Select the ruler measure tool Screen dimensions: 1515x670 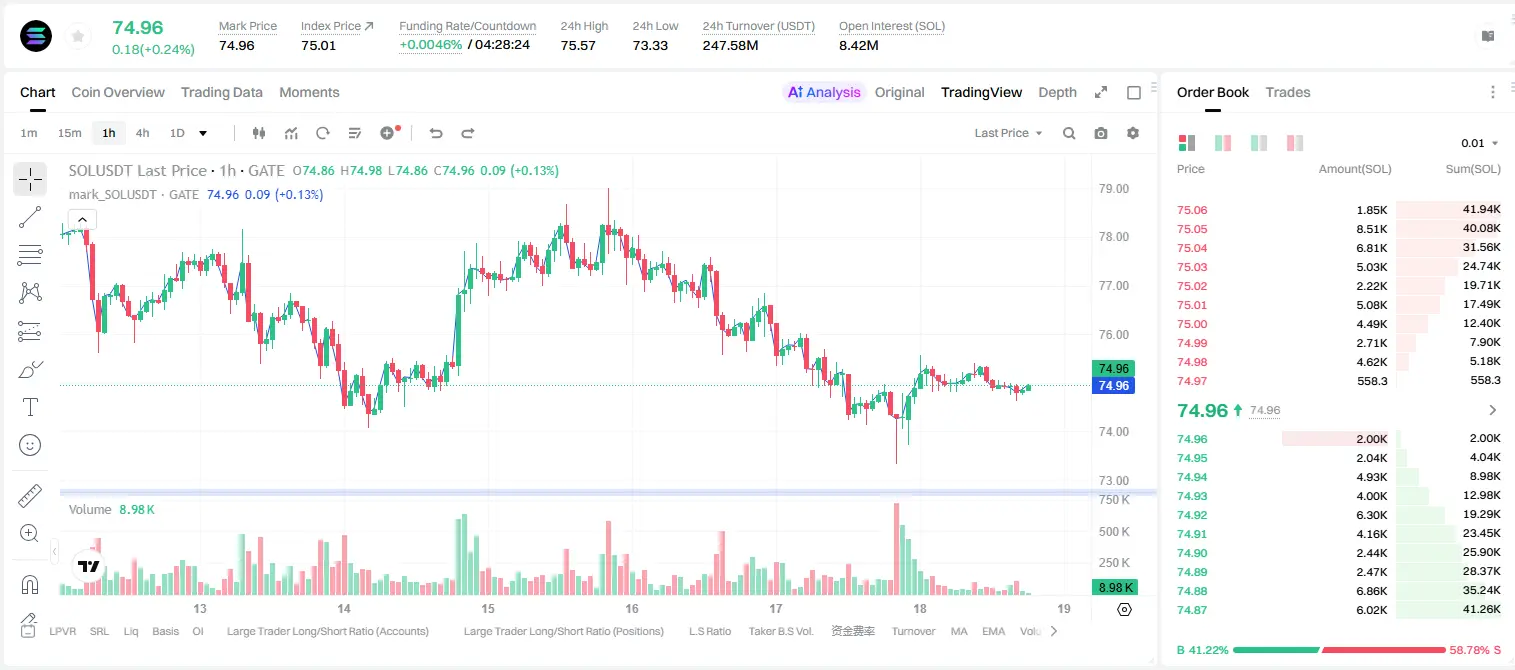(30, 496)
